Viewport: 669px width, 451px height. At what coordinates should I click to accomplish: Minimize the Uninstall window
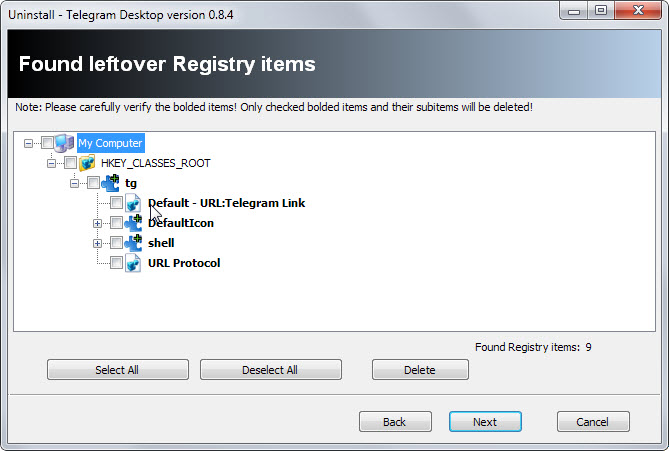pyautogui.click(x=574, y=11)
